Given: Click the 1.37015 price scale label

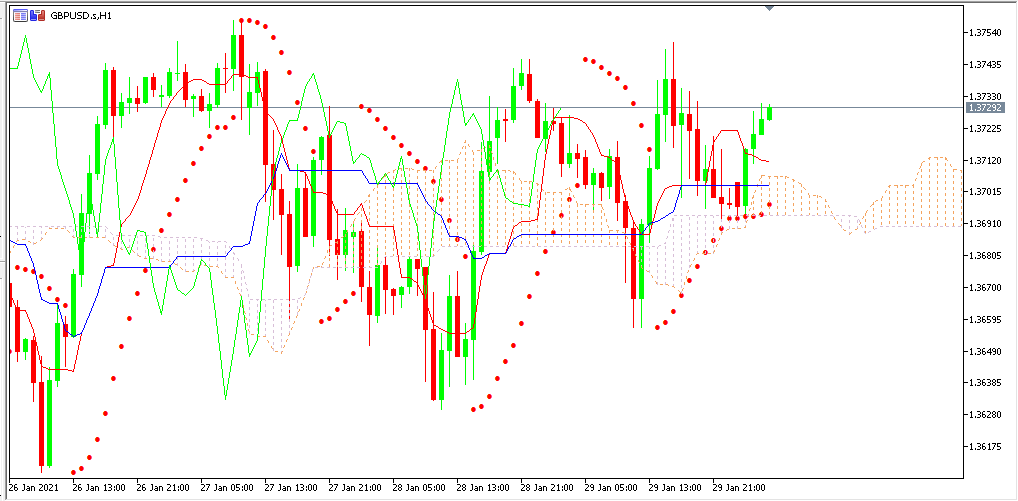Looking at the screenshot, I should point(985,191).
